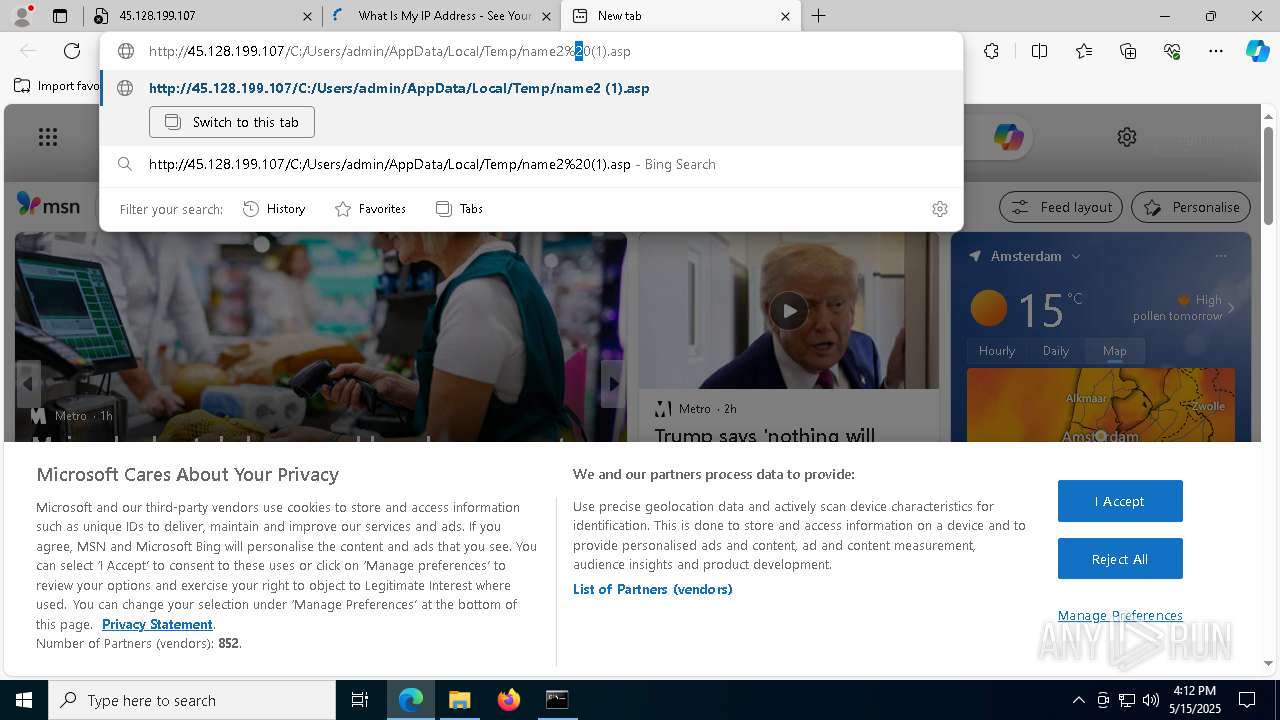Screen dimensions: 1280x720
Task: Select Map weather tab
Action: click(1115, 351)
